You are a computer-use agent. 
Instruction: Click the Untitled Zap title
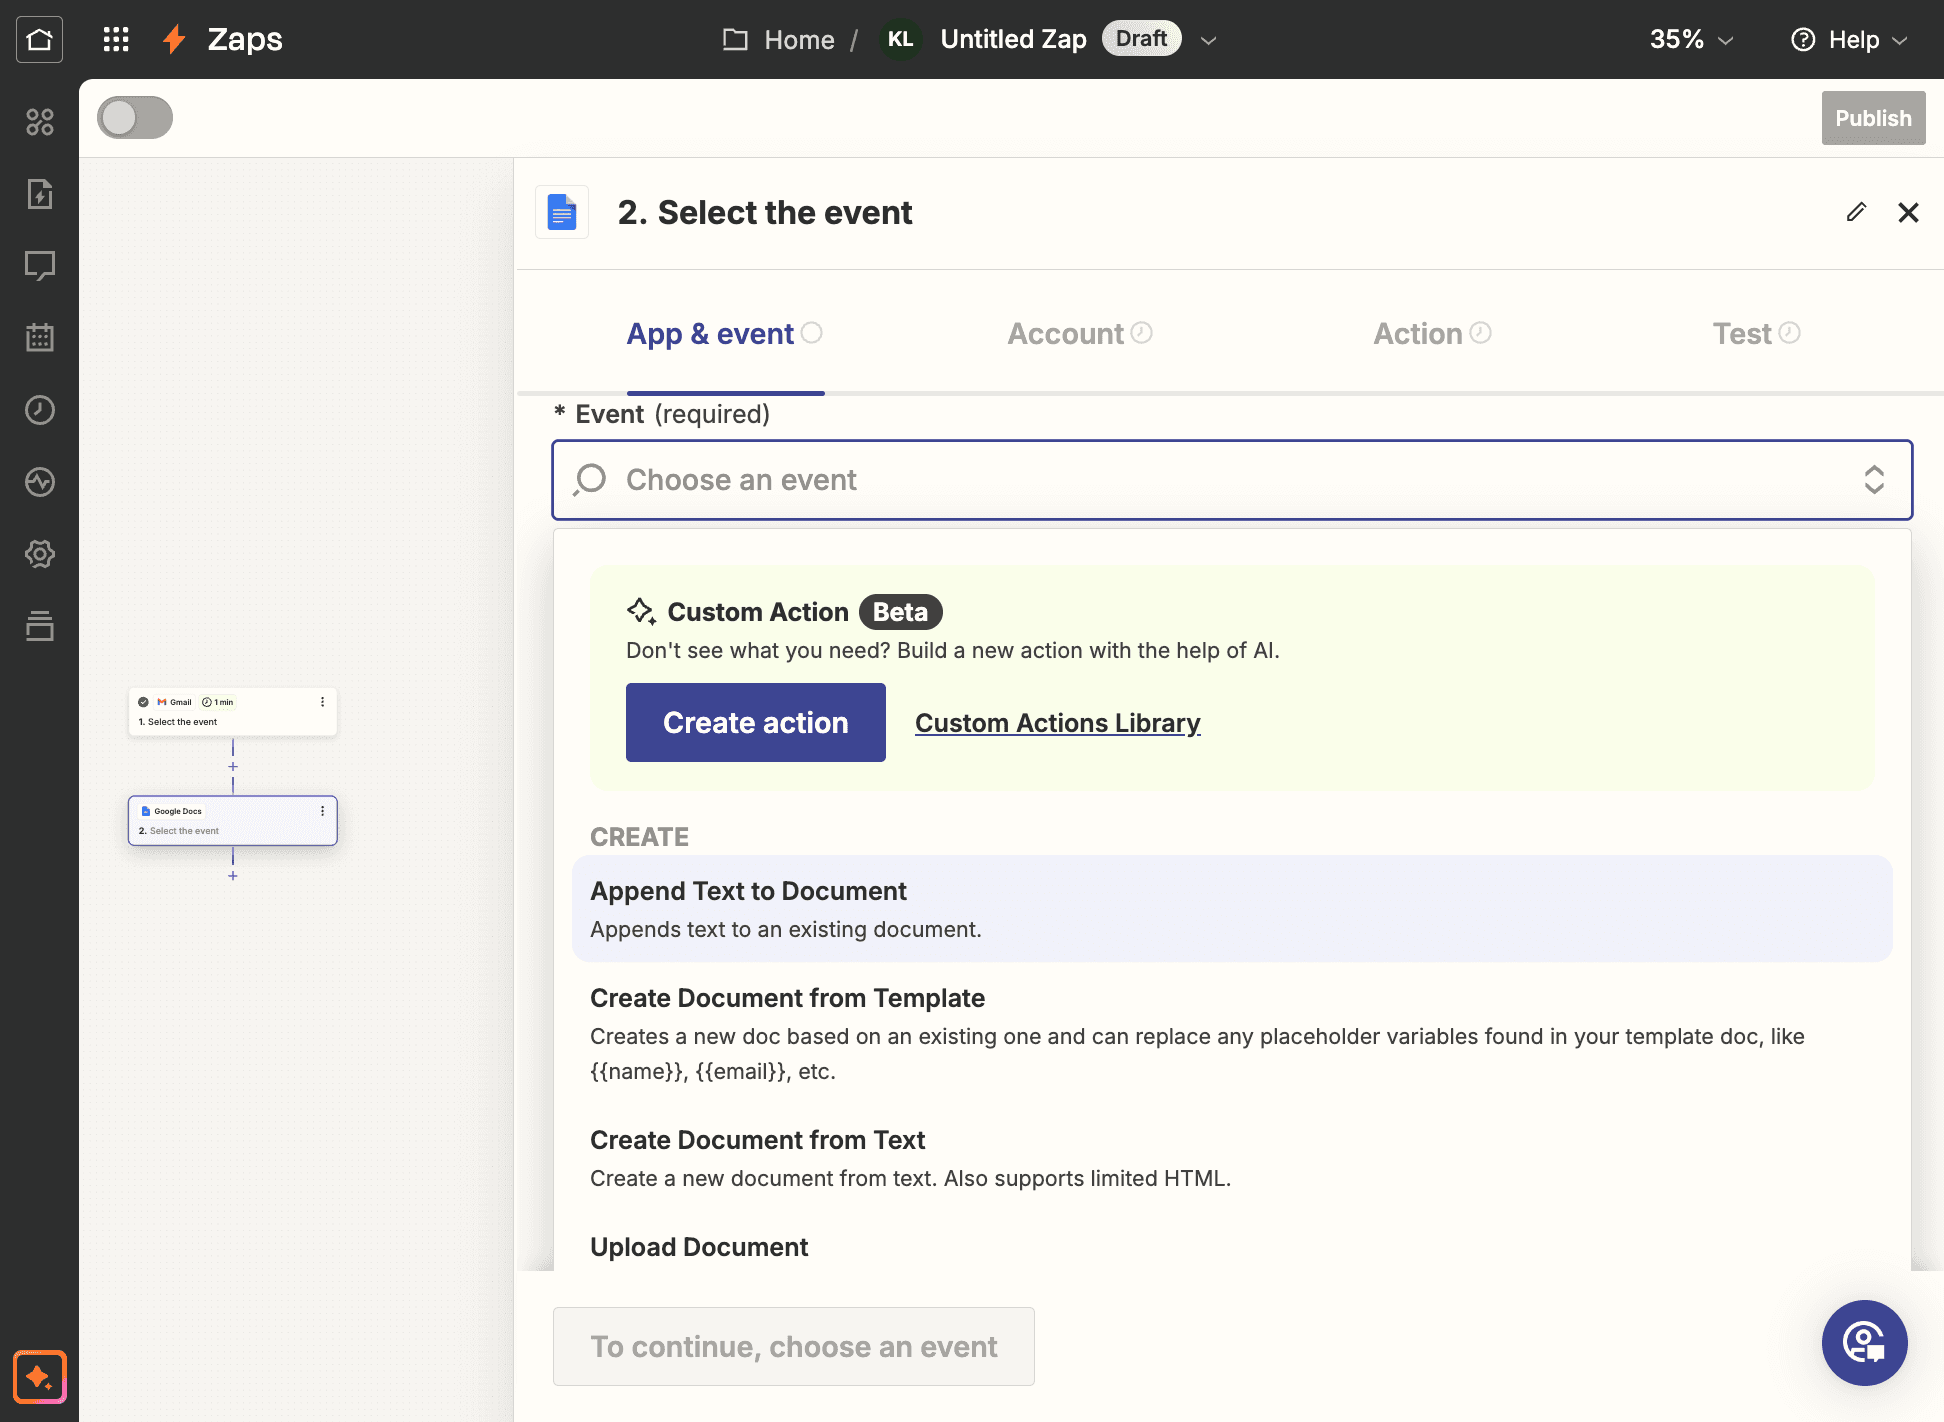coord(1013,39)
